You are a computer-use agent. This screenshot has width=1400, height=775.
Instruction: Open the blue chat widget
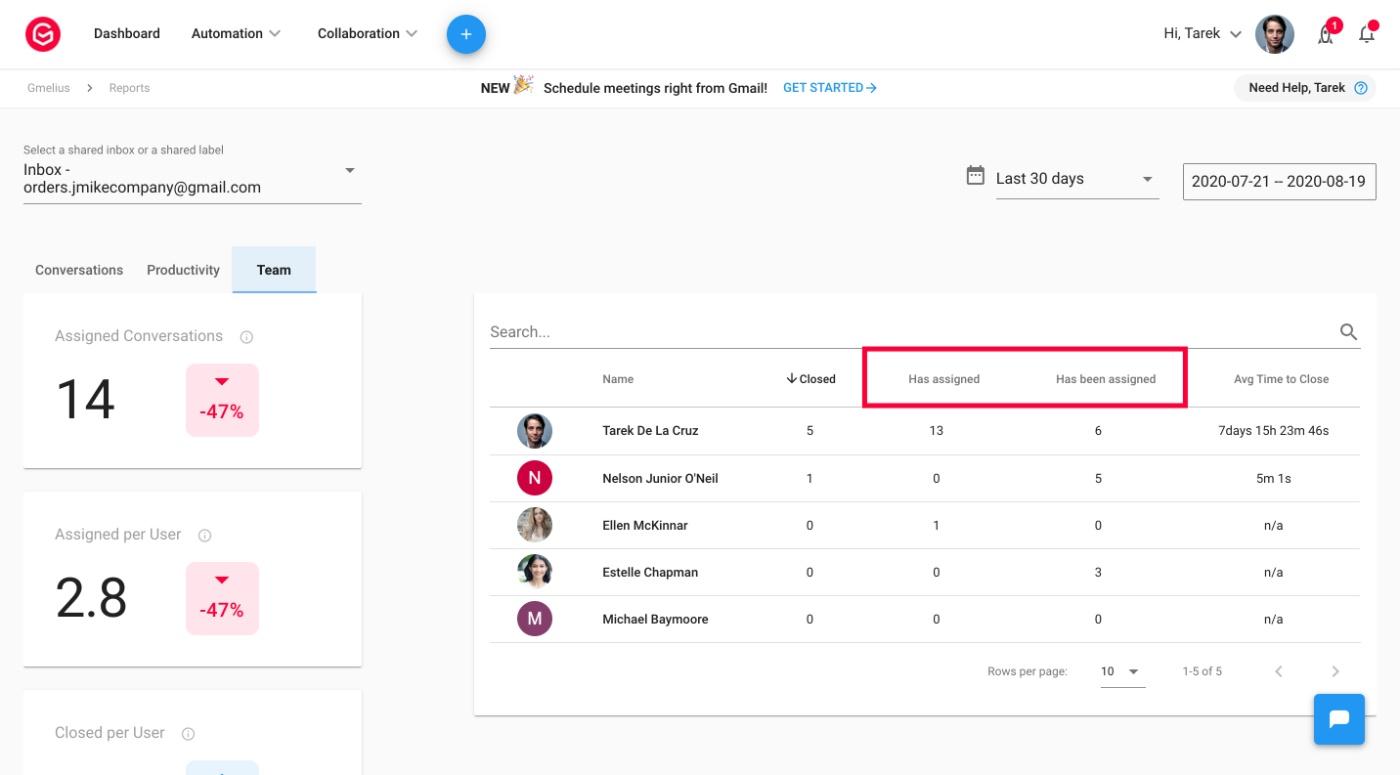pyautogui.click(x=1339, y=719)
